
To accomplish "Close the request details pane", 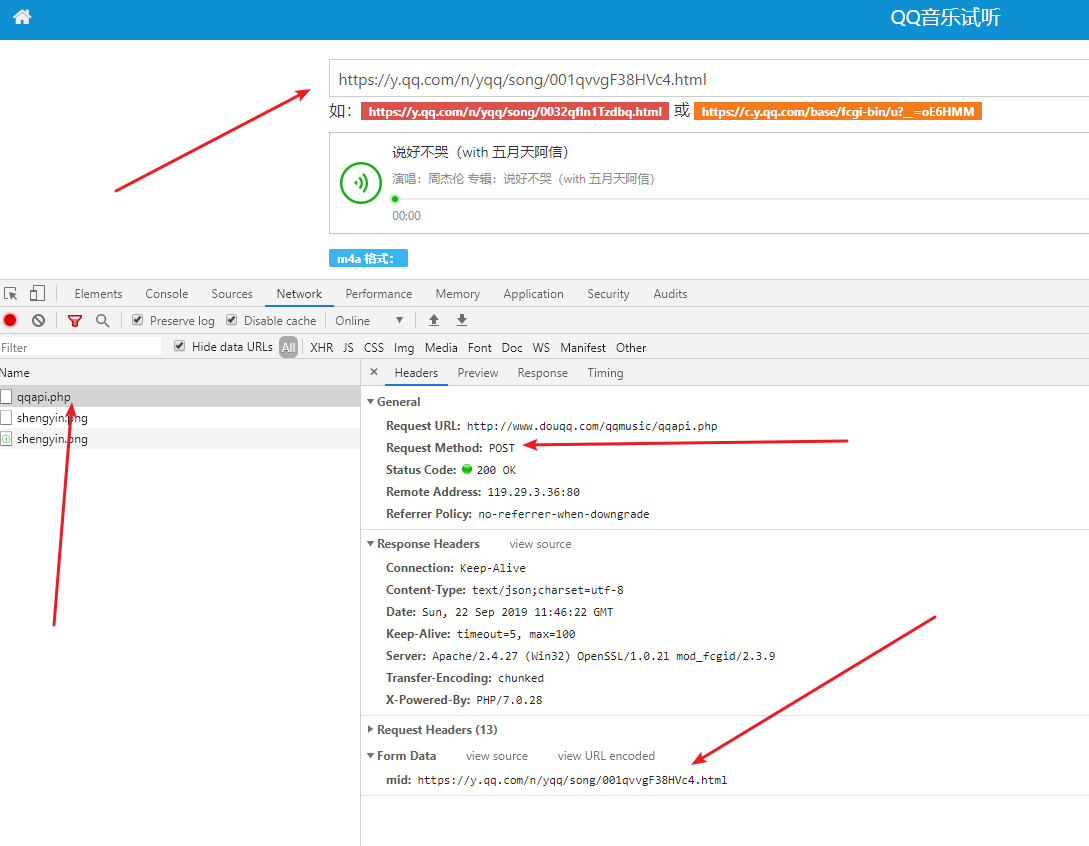I will (x=374, y=372).
